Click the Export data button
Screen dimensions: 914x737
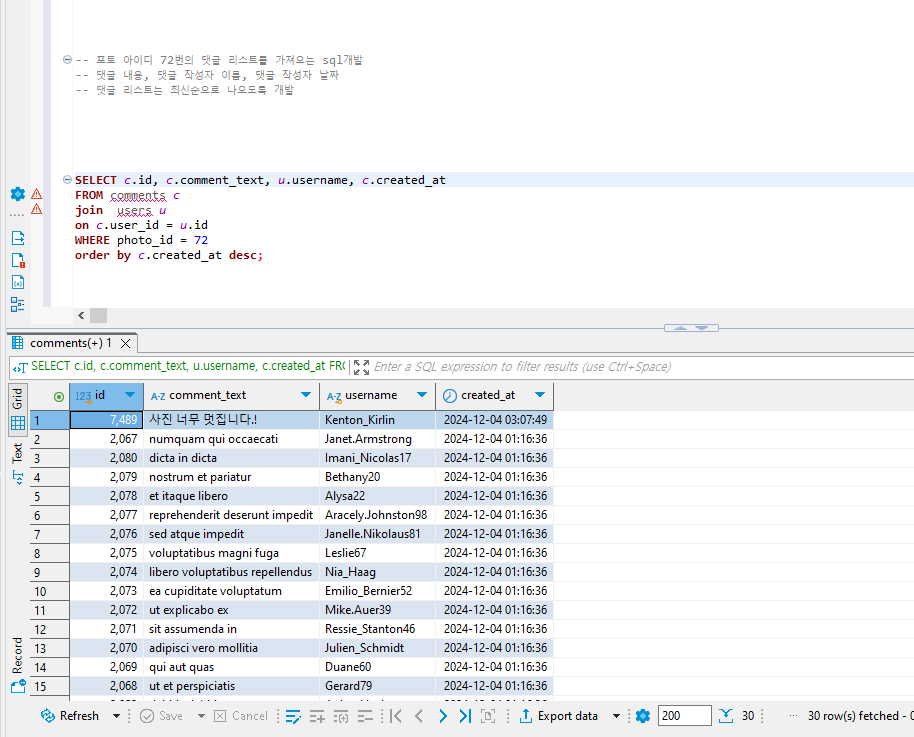pyautogui.click(x=558, y=716)
